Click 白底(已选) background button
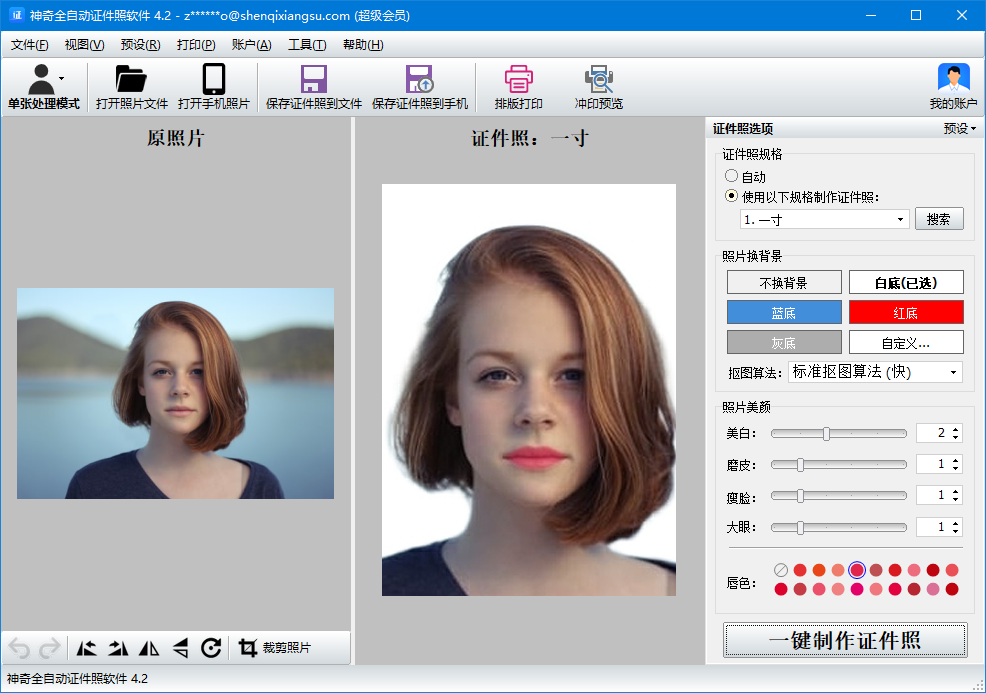The image size is (986, 693). point(906,282)
